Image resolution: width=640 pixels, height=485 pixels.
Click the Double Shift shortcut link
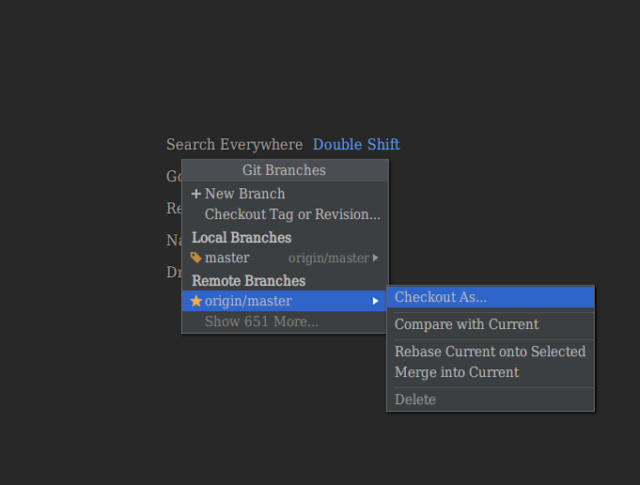click(356, 145)
